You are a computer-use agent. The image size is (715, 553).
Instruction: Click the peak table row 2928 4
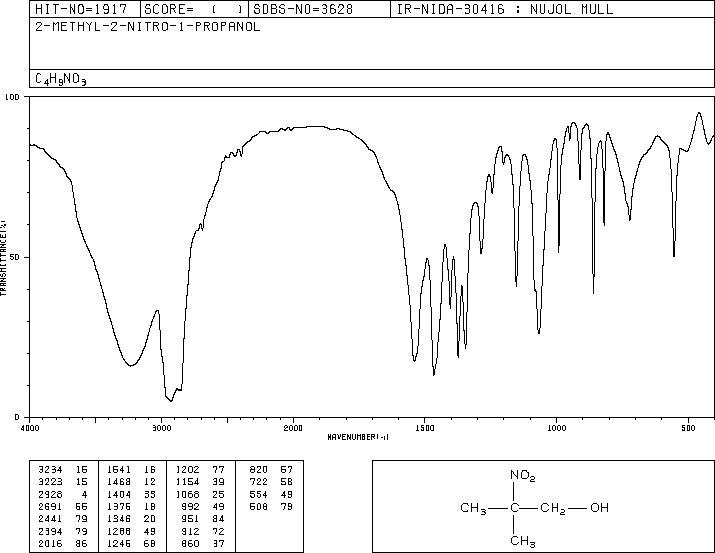(63, 494)
